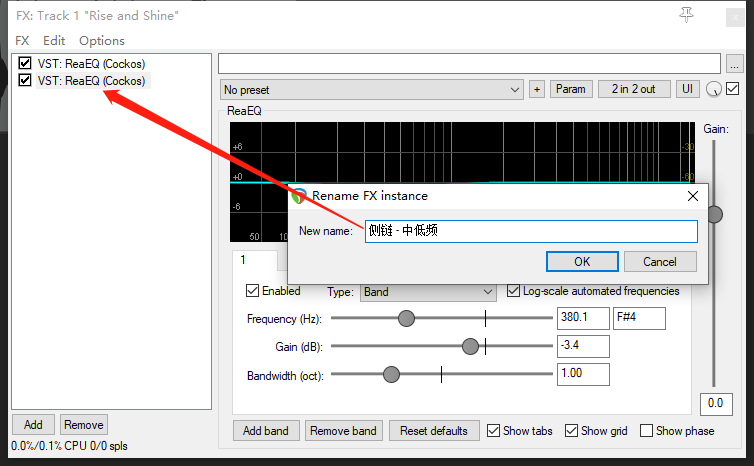Click the plus preset button
This screenshot has height=466, width=754.
click(x=537, y=89)
